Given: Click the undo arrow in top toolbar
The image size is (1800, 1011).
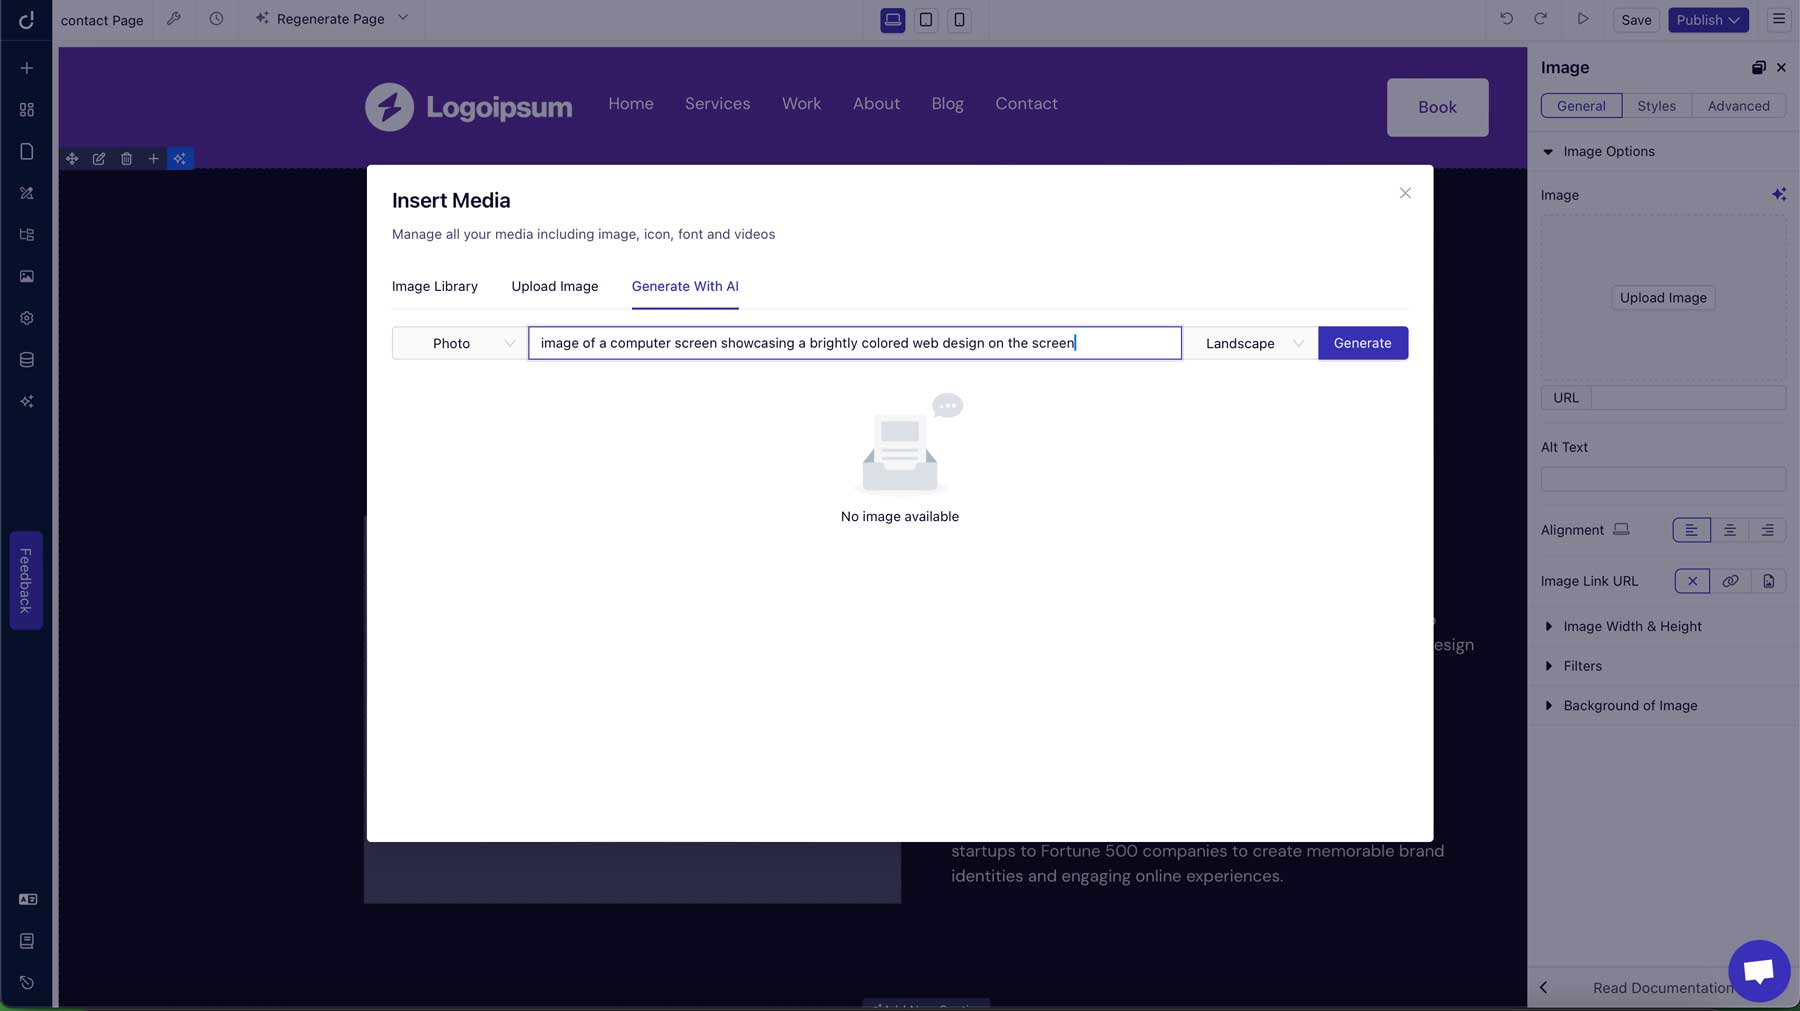Looking at the screenshot, I should pos(1506,19).
